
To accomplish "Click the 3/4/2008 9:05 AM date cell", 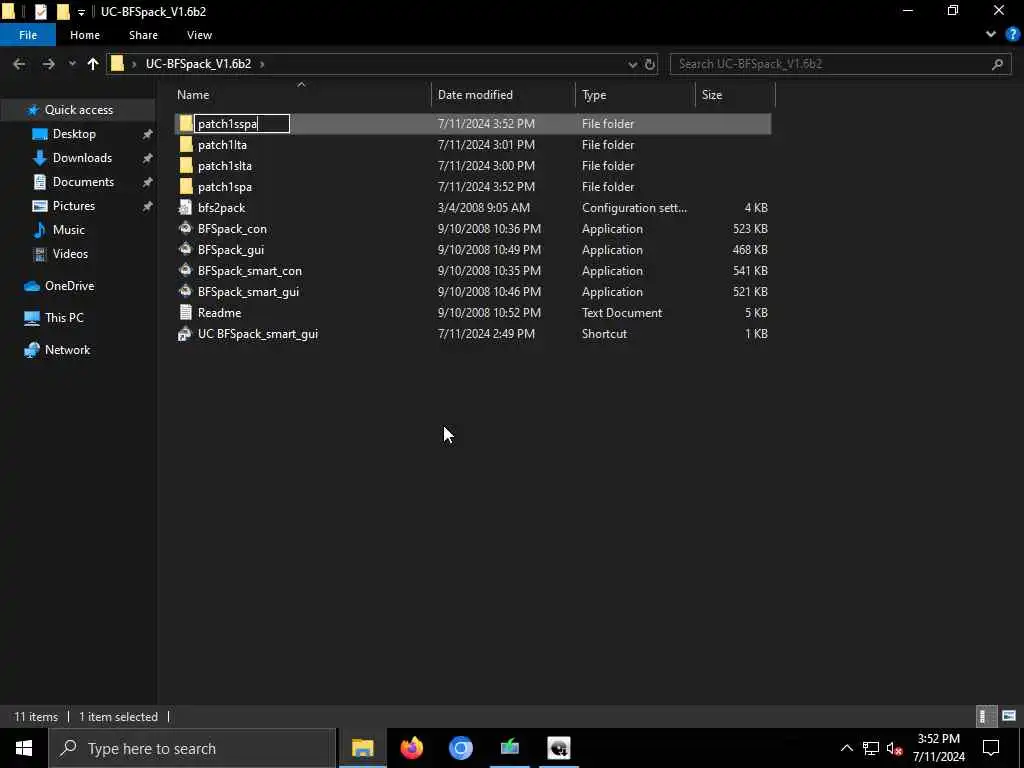I will pos(483,208).
